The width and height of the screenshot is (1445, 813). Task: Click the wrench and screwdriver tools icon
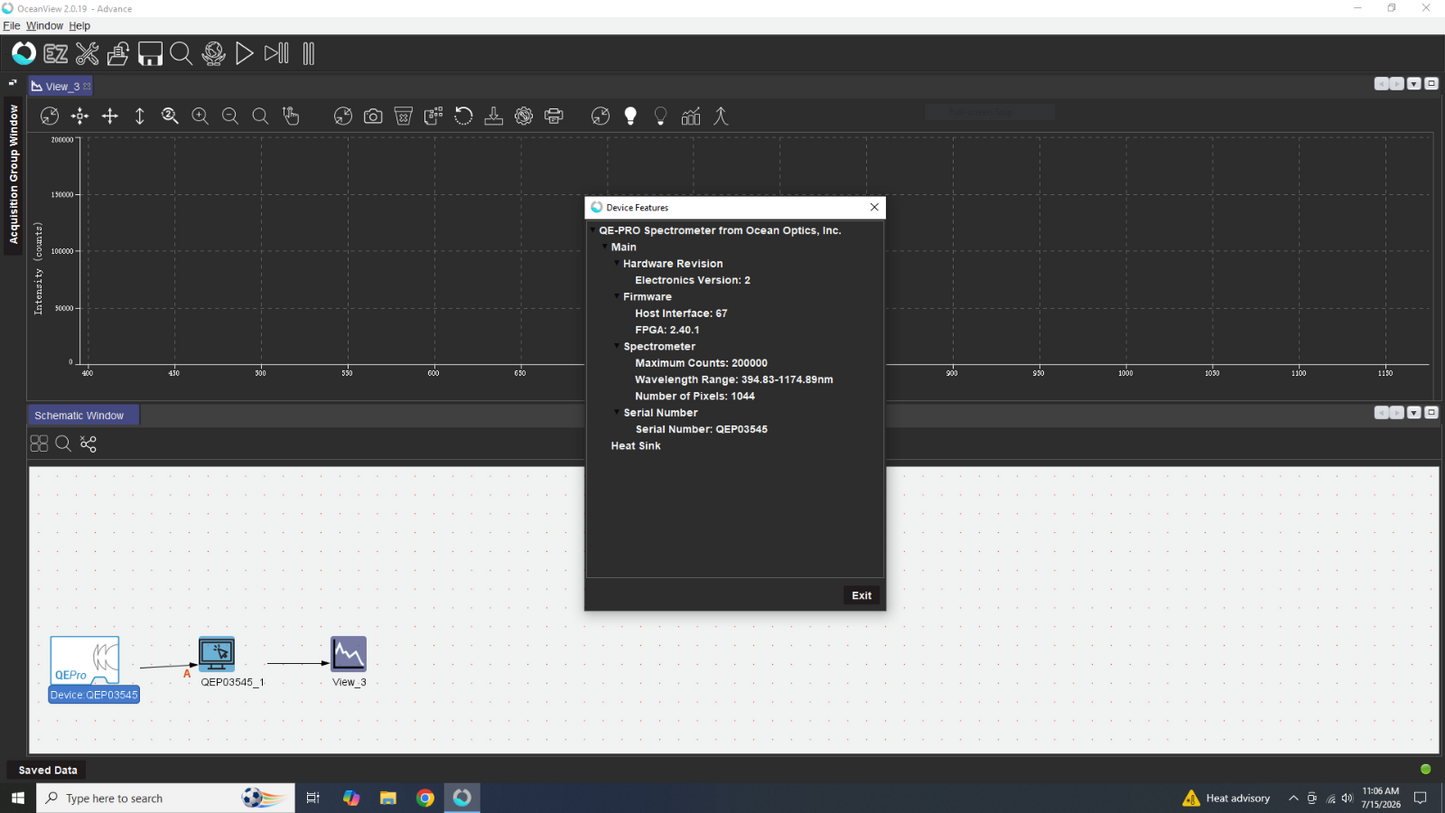pyautogui.click(x=88, y=54)
